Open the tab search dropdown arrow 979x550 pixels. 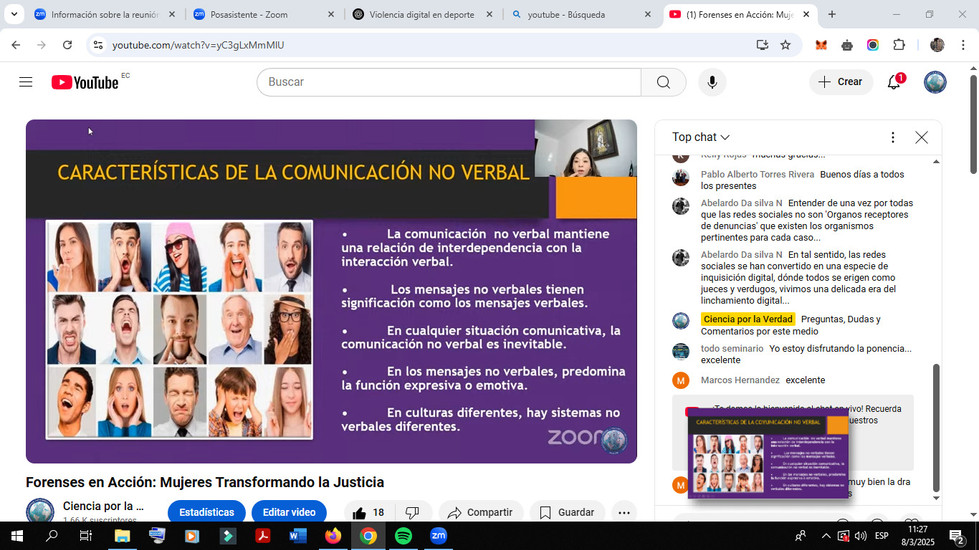14,14
